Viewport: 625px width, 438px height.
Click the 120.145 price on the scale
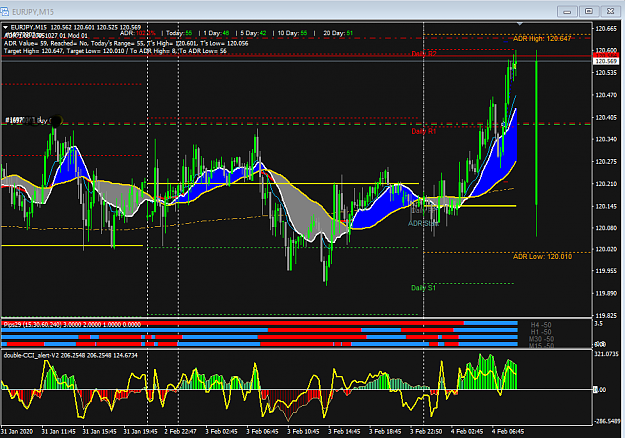[606, 206]
